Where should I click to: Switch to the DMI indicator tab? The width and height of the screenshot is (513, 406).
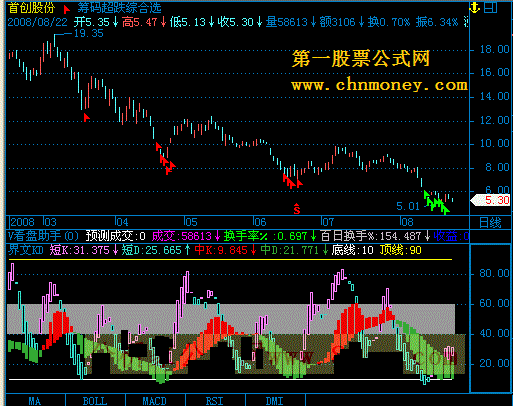275,401
